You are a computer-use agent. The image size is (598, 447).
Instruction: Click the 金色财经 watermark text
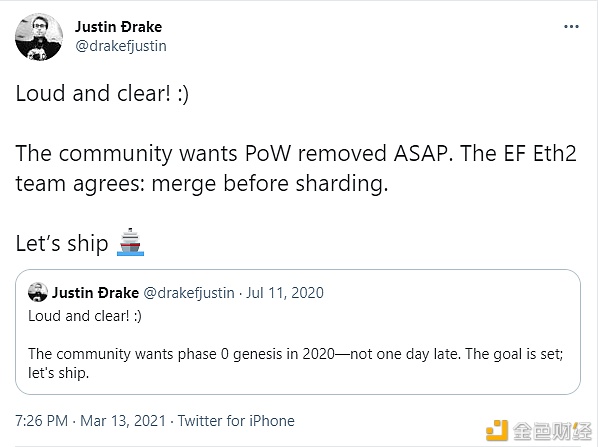click(552, 431)
